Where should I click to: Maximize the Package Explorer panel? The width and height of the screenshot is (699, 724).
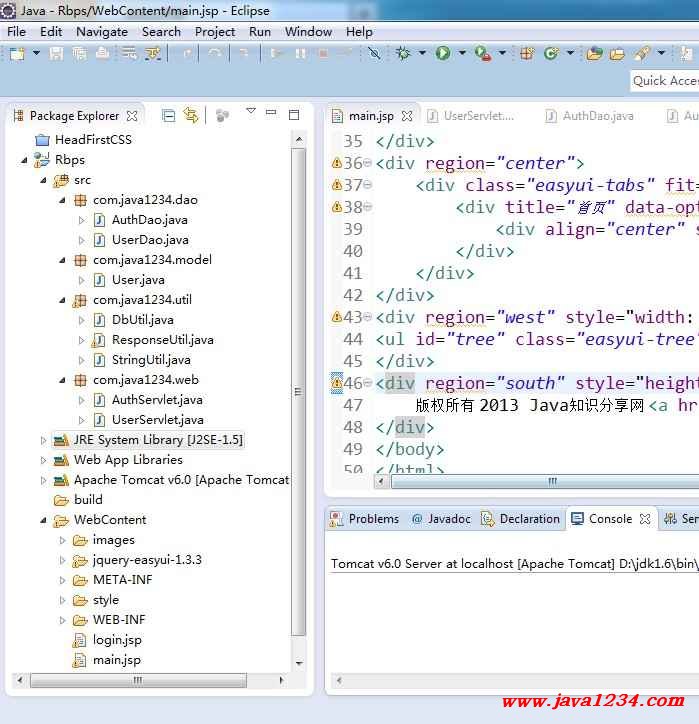pyautogui.click(x=294, y=115)
